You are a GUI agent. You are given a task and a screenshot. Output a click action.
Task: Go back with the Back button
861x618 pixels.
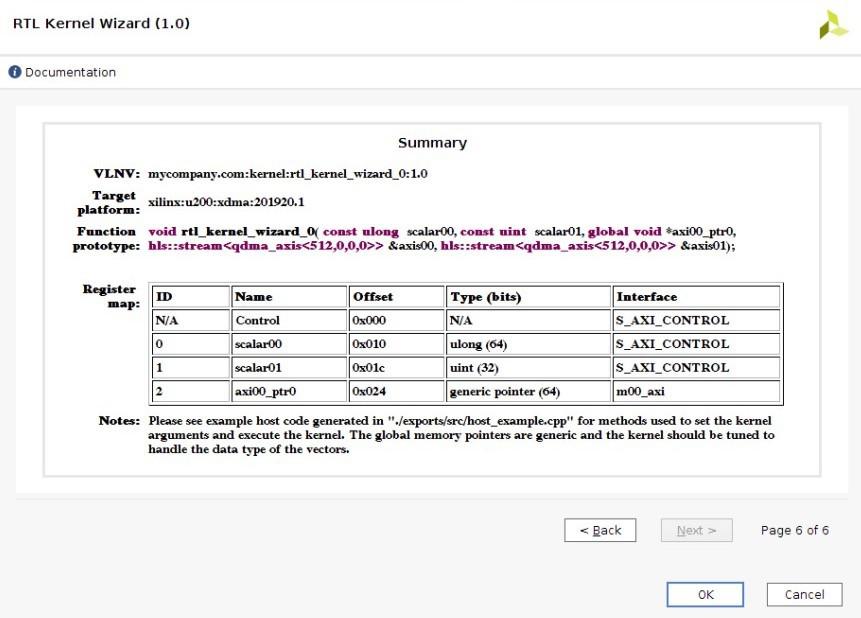pyautogui.click(x=600, y=530)
